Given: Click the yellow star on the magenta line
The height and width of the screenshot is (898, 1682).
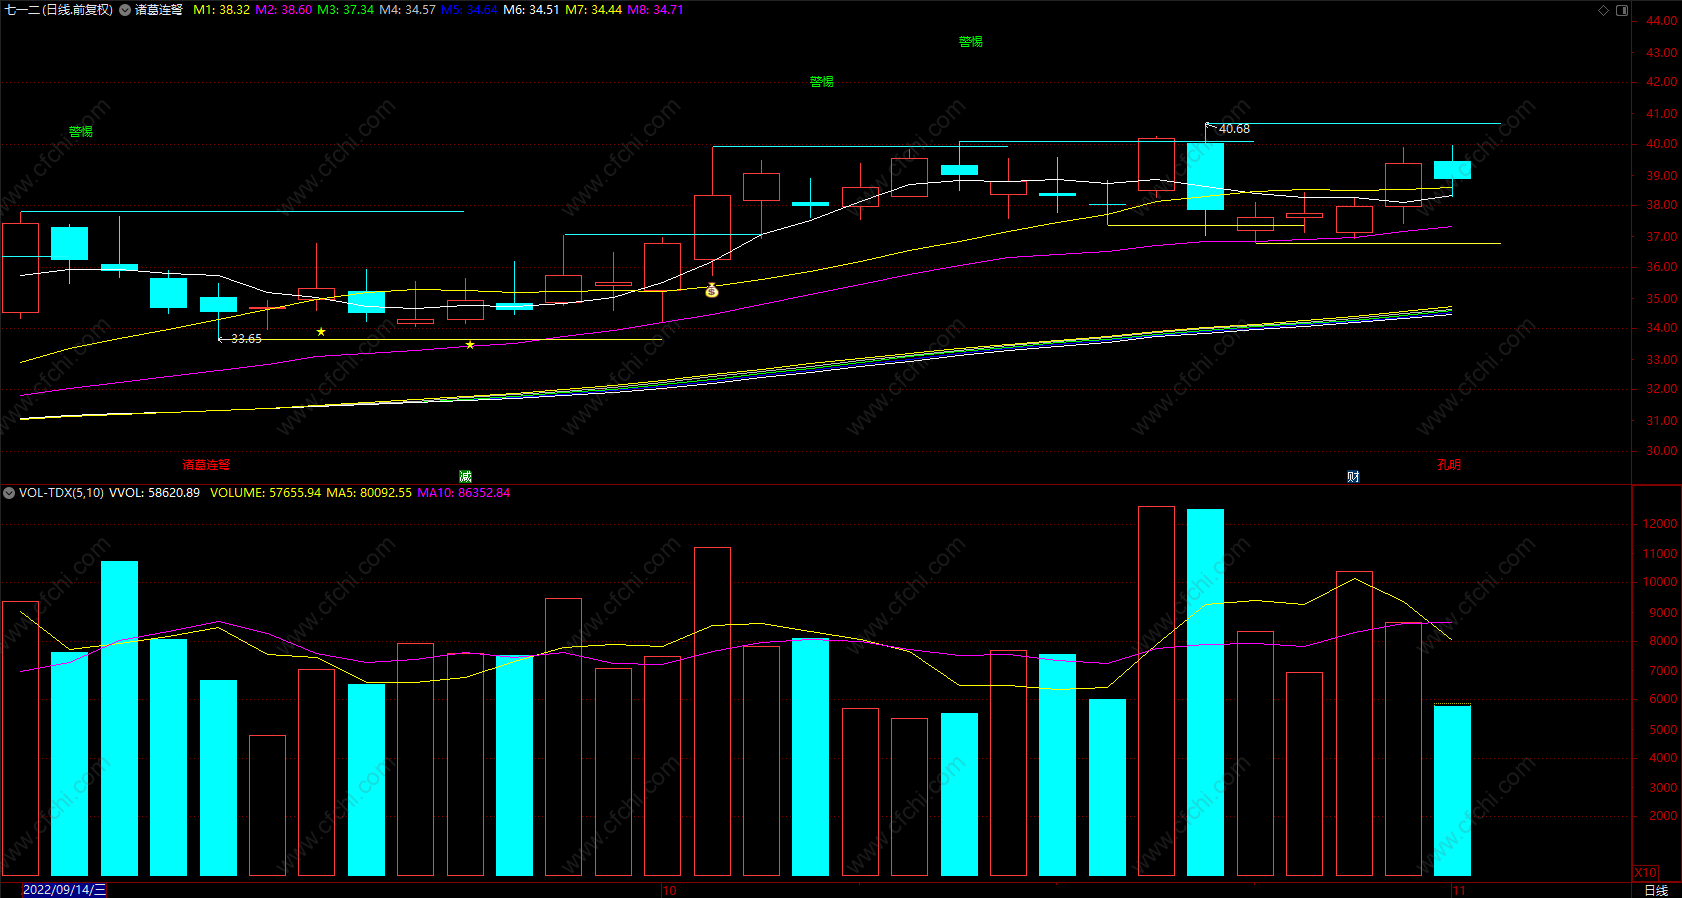Looking at the screenshot, I should coord(470,345).
